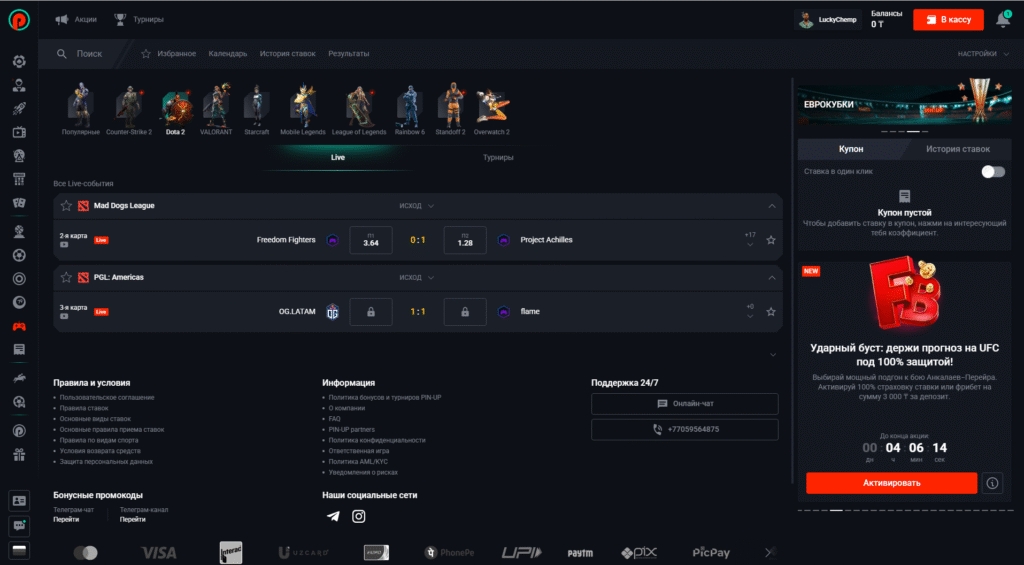Favorite the Freedom Fighters vs Project Achilles match
The image size is (1024, 565).
pyautogui.click(x=771, y=240)
